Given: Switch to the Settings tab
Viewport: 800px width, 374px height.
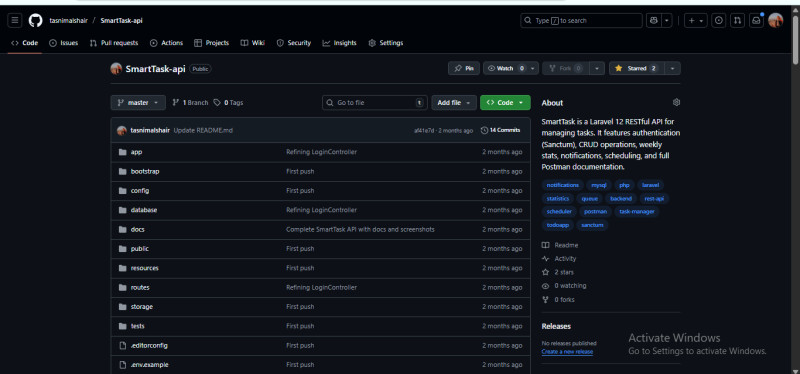Looking at the screenshot, I should tap(386, 43).
